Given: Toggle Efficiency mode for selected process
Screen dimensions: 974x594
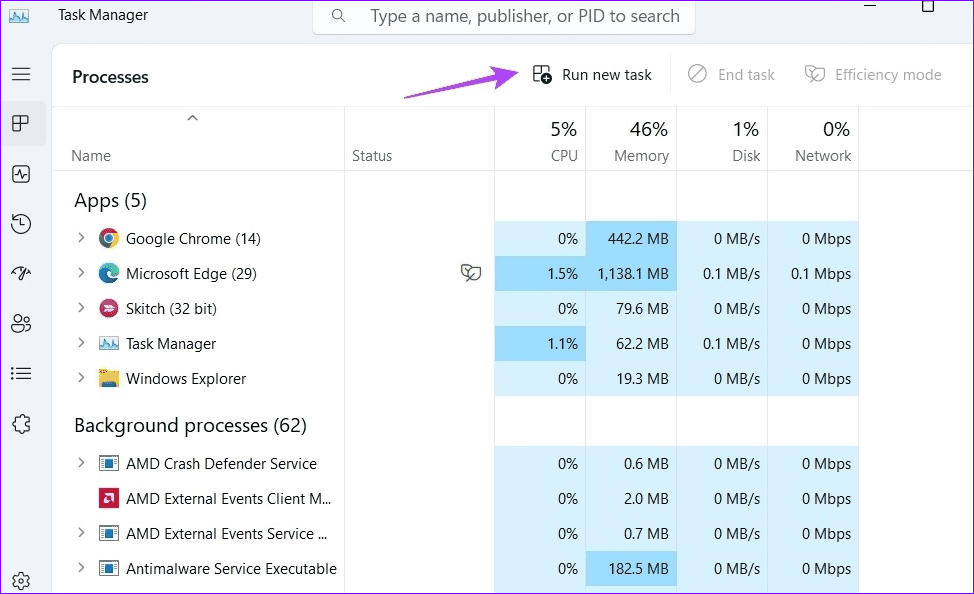Looking at the screenshot, I should point(873,74).
